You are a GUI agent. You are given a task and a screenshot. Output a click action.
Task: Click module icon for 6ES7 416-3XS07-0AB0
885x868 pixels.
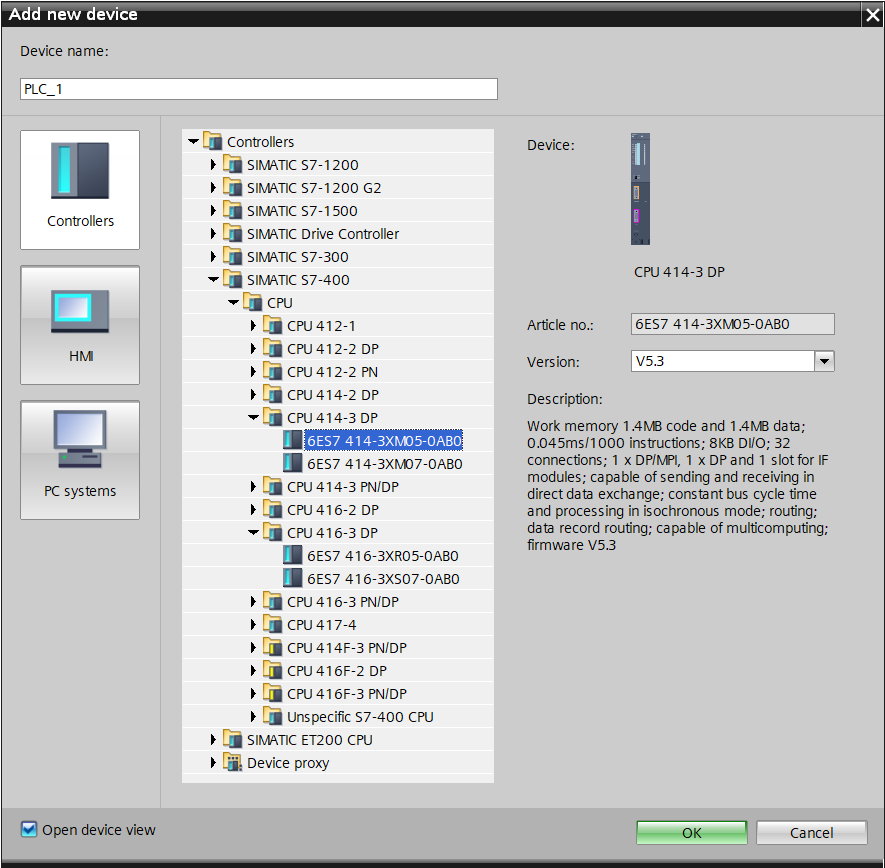tap(292, 578)
